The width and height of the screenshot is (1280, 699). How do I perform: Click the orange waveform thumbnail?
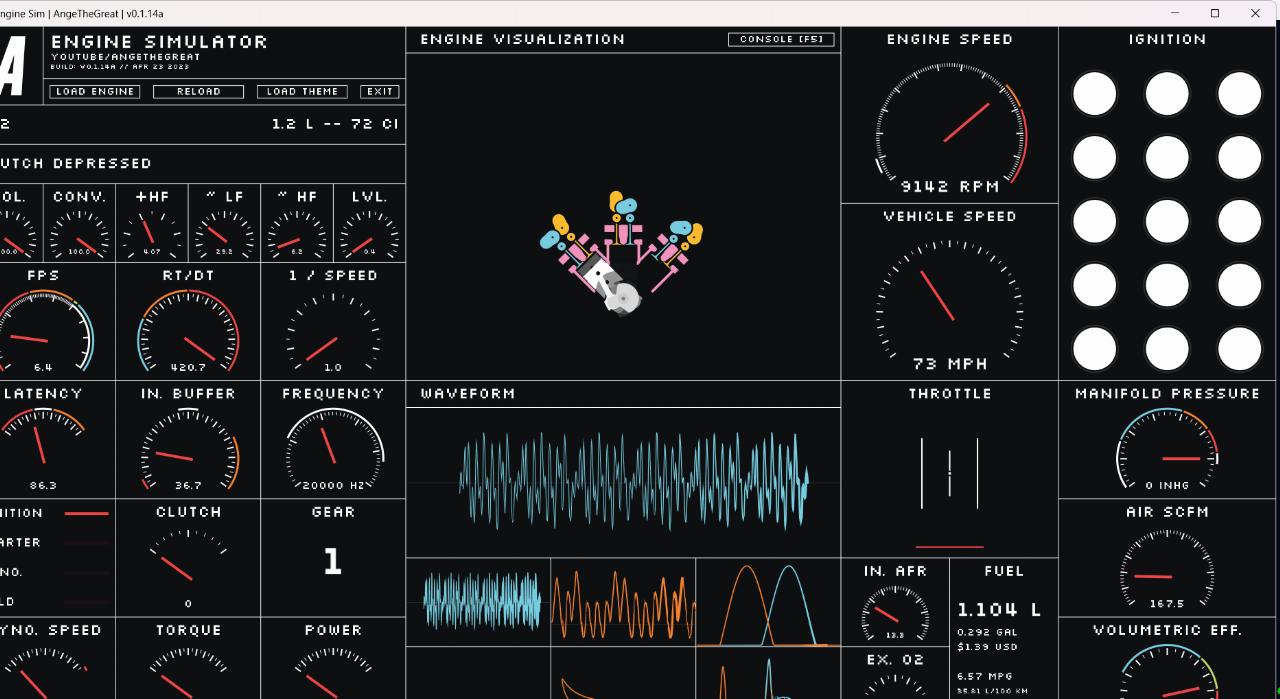coord(623,603)
